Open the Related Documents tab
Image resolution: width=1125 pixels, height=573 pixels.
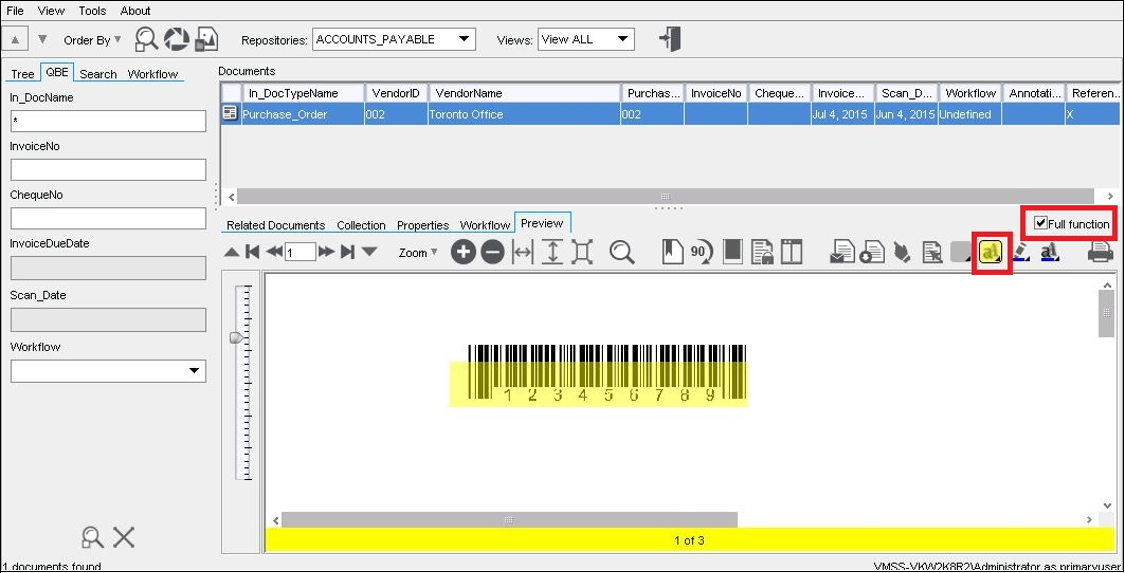pos(276,225)
